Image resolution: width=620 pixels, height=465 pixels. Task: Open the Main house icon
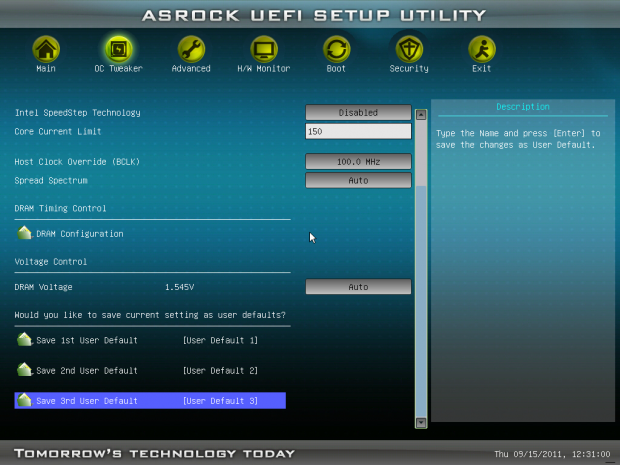coord(46,49)
